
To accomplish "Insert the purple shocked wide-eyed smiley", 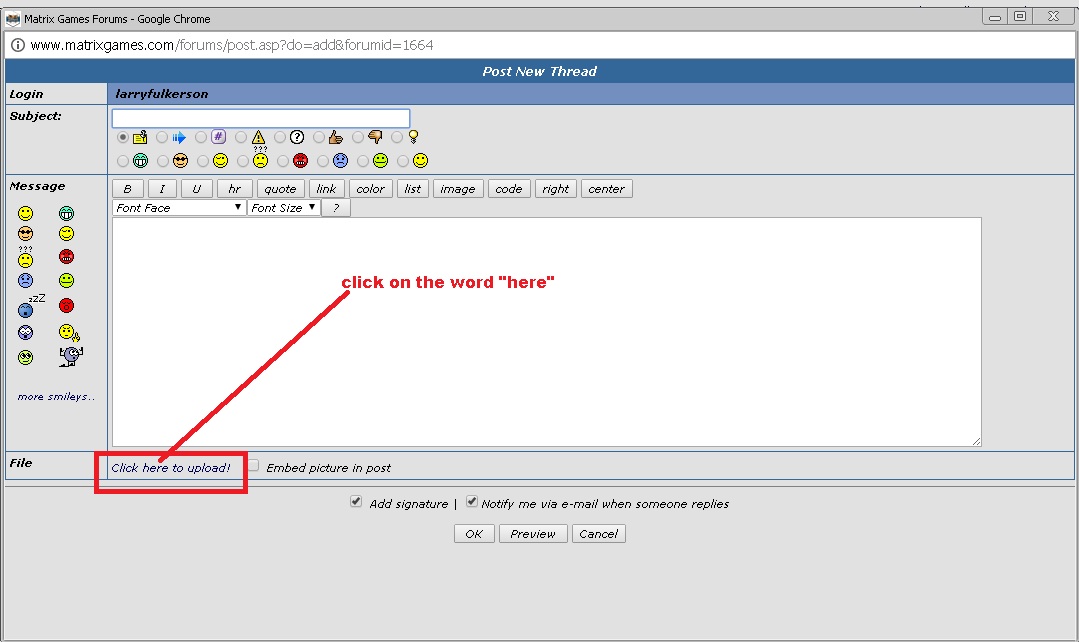I will 25,333.
